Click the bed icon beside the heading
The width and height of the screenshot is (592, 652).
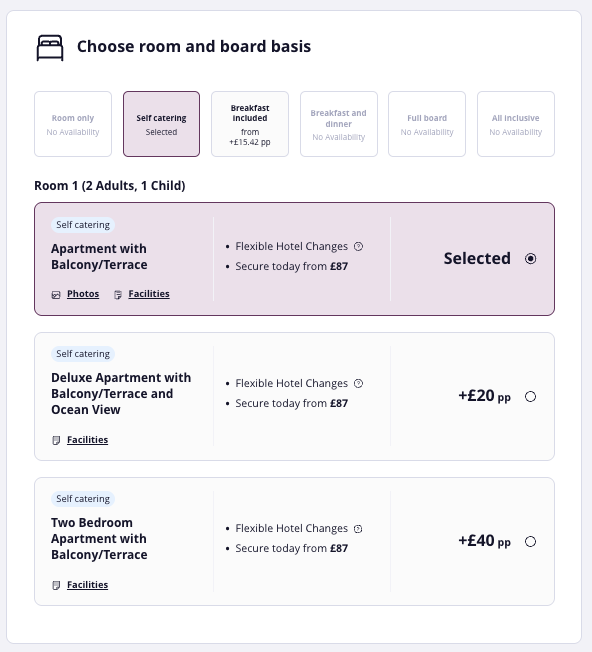50,48
